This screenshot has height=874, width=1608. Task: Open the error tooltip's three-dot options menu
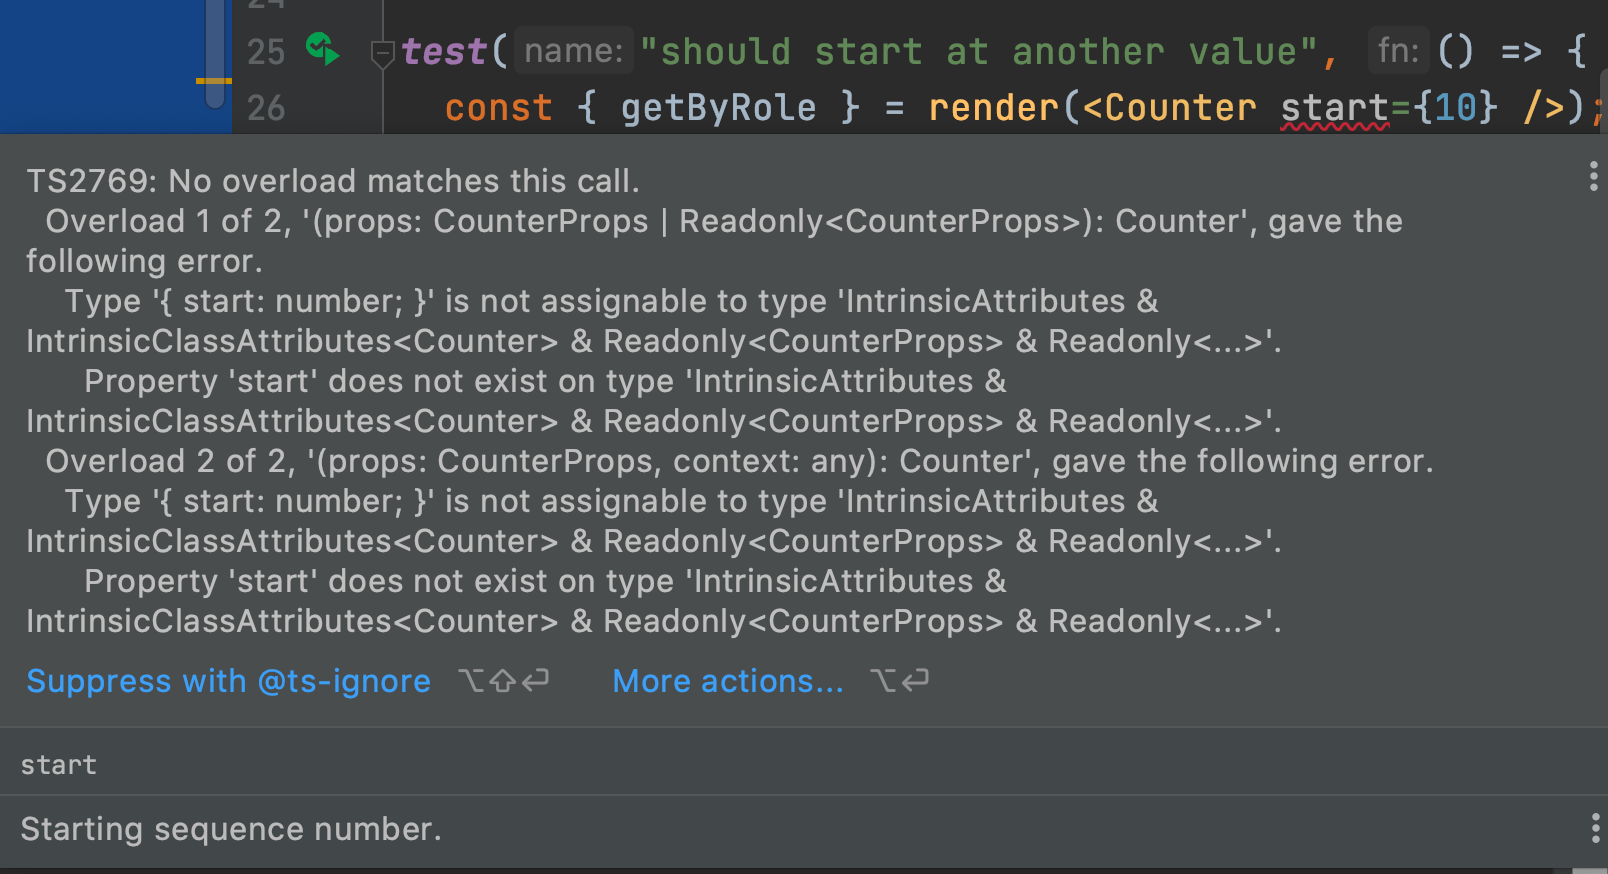point(1593,176)
